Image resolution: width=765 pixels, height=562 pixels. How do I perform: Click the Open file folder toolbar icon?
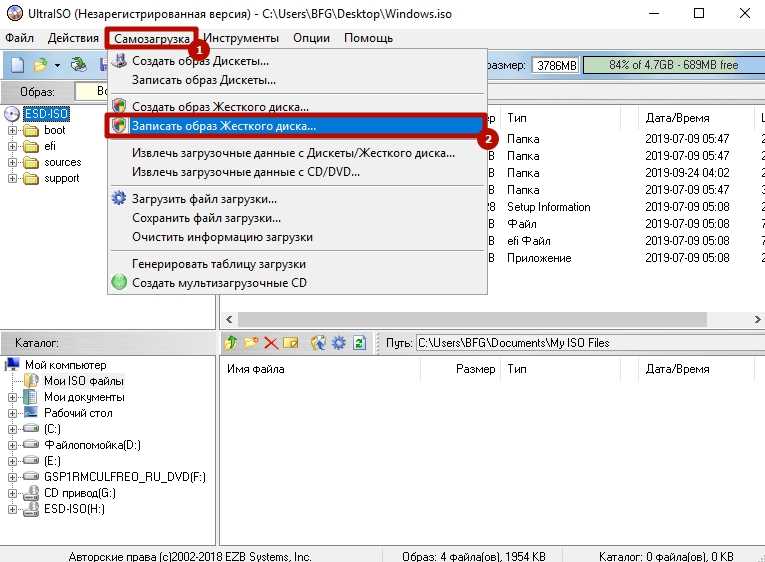pos(40,65)
